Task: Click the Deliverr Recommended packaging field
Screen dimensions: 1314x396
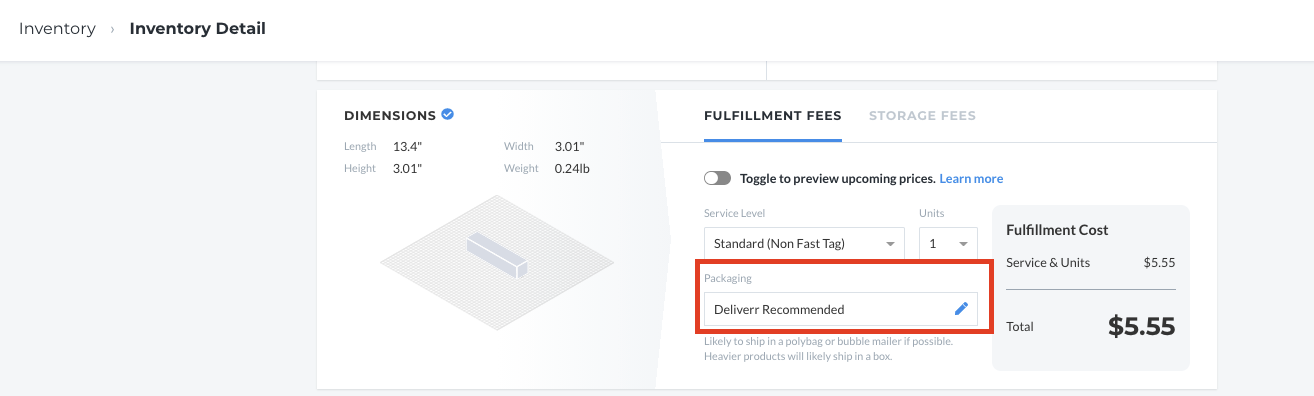Action: click(840, 309)
